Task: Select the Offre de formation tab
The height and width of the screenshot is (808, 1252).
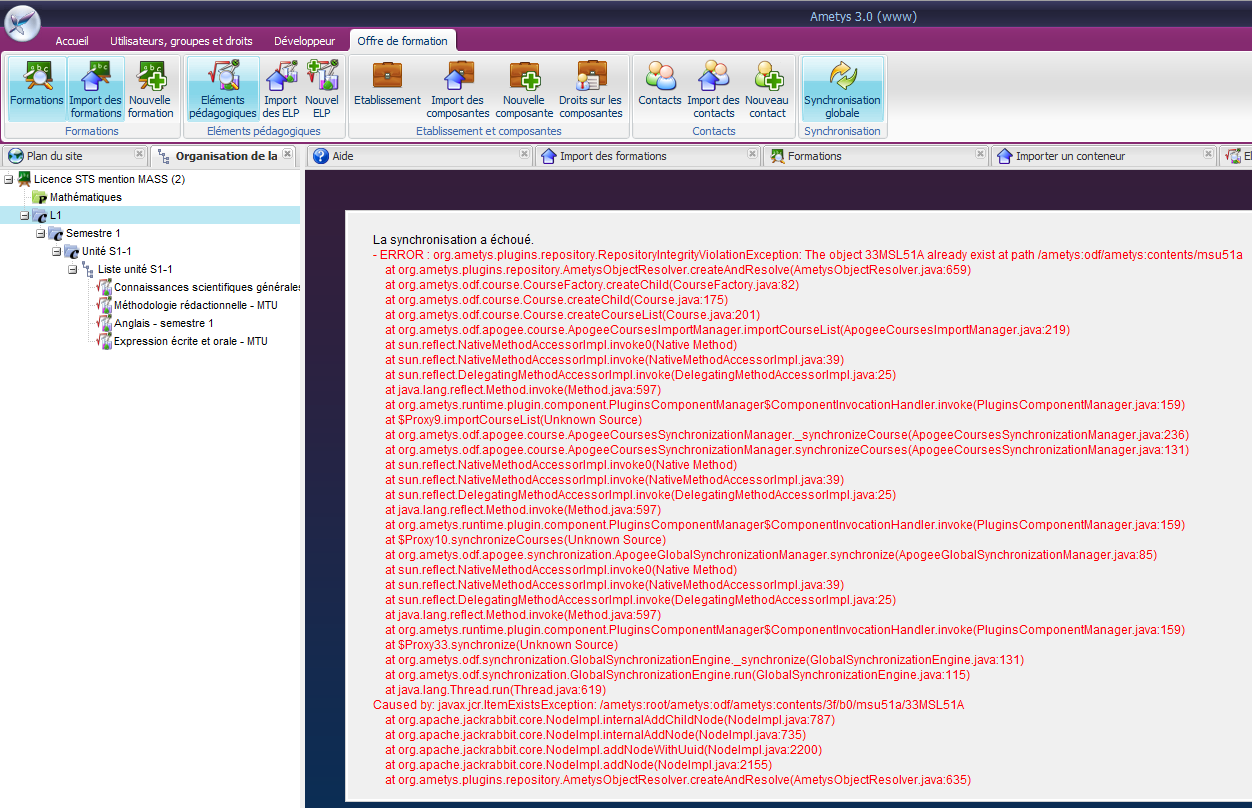Action: [x=403, y=41]
